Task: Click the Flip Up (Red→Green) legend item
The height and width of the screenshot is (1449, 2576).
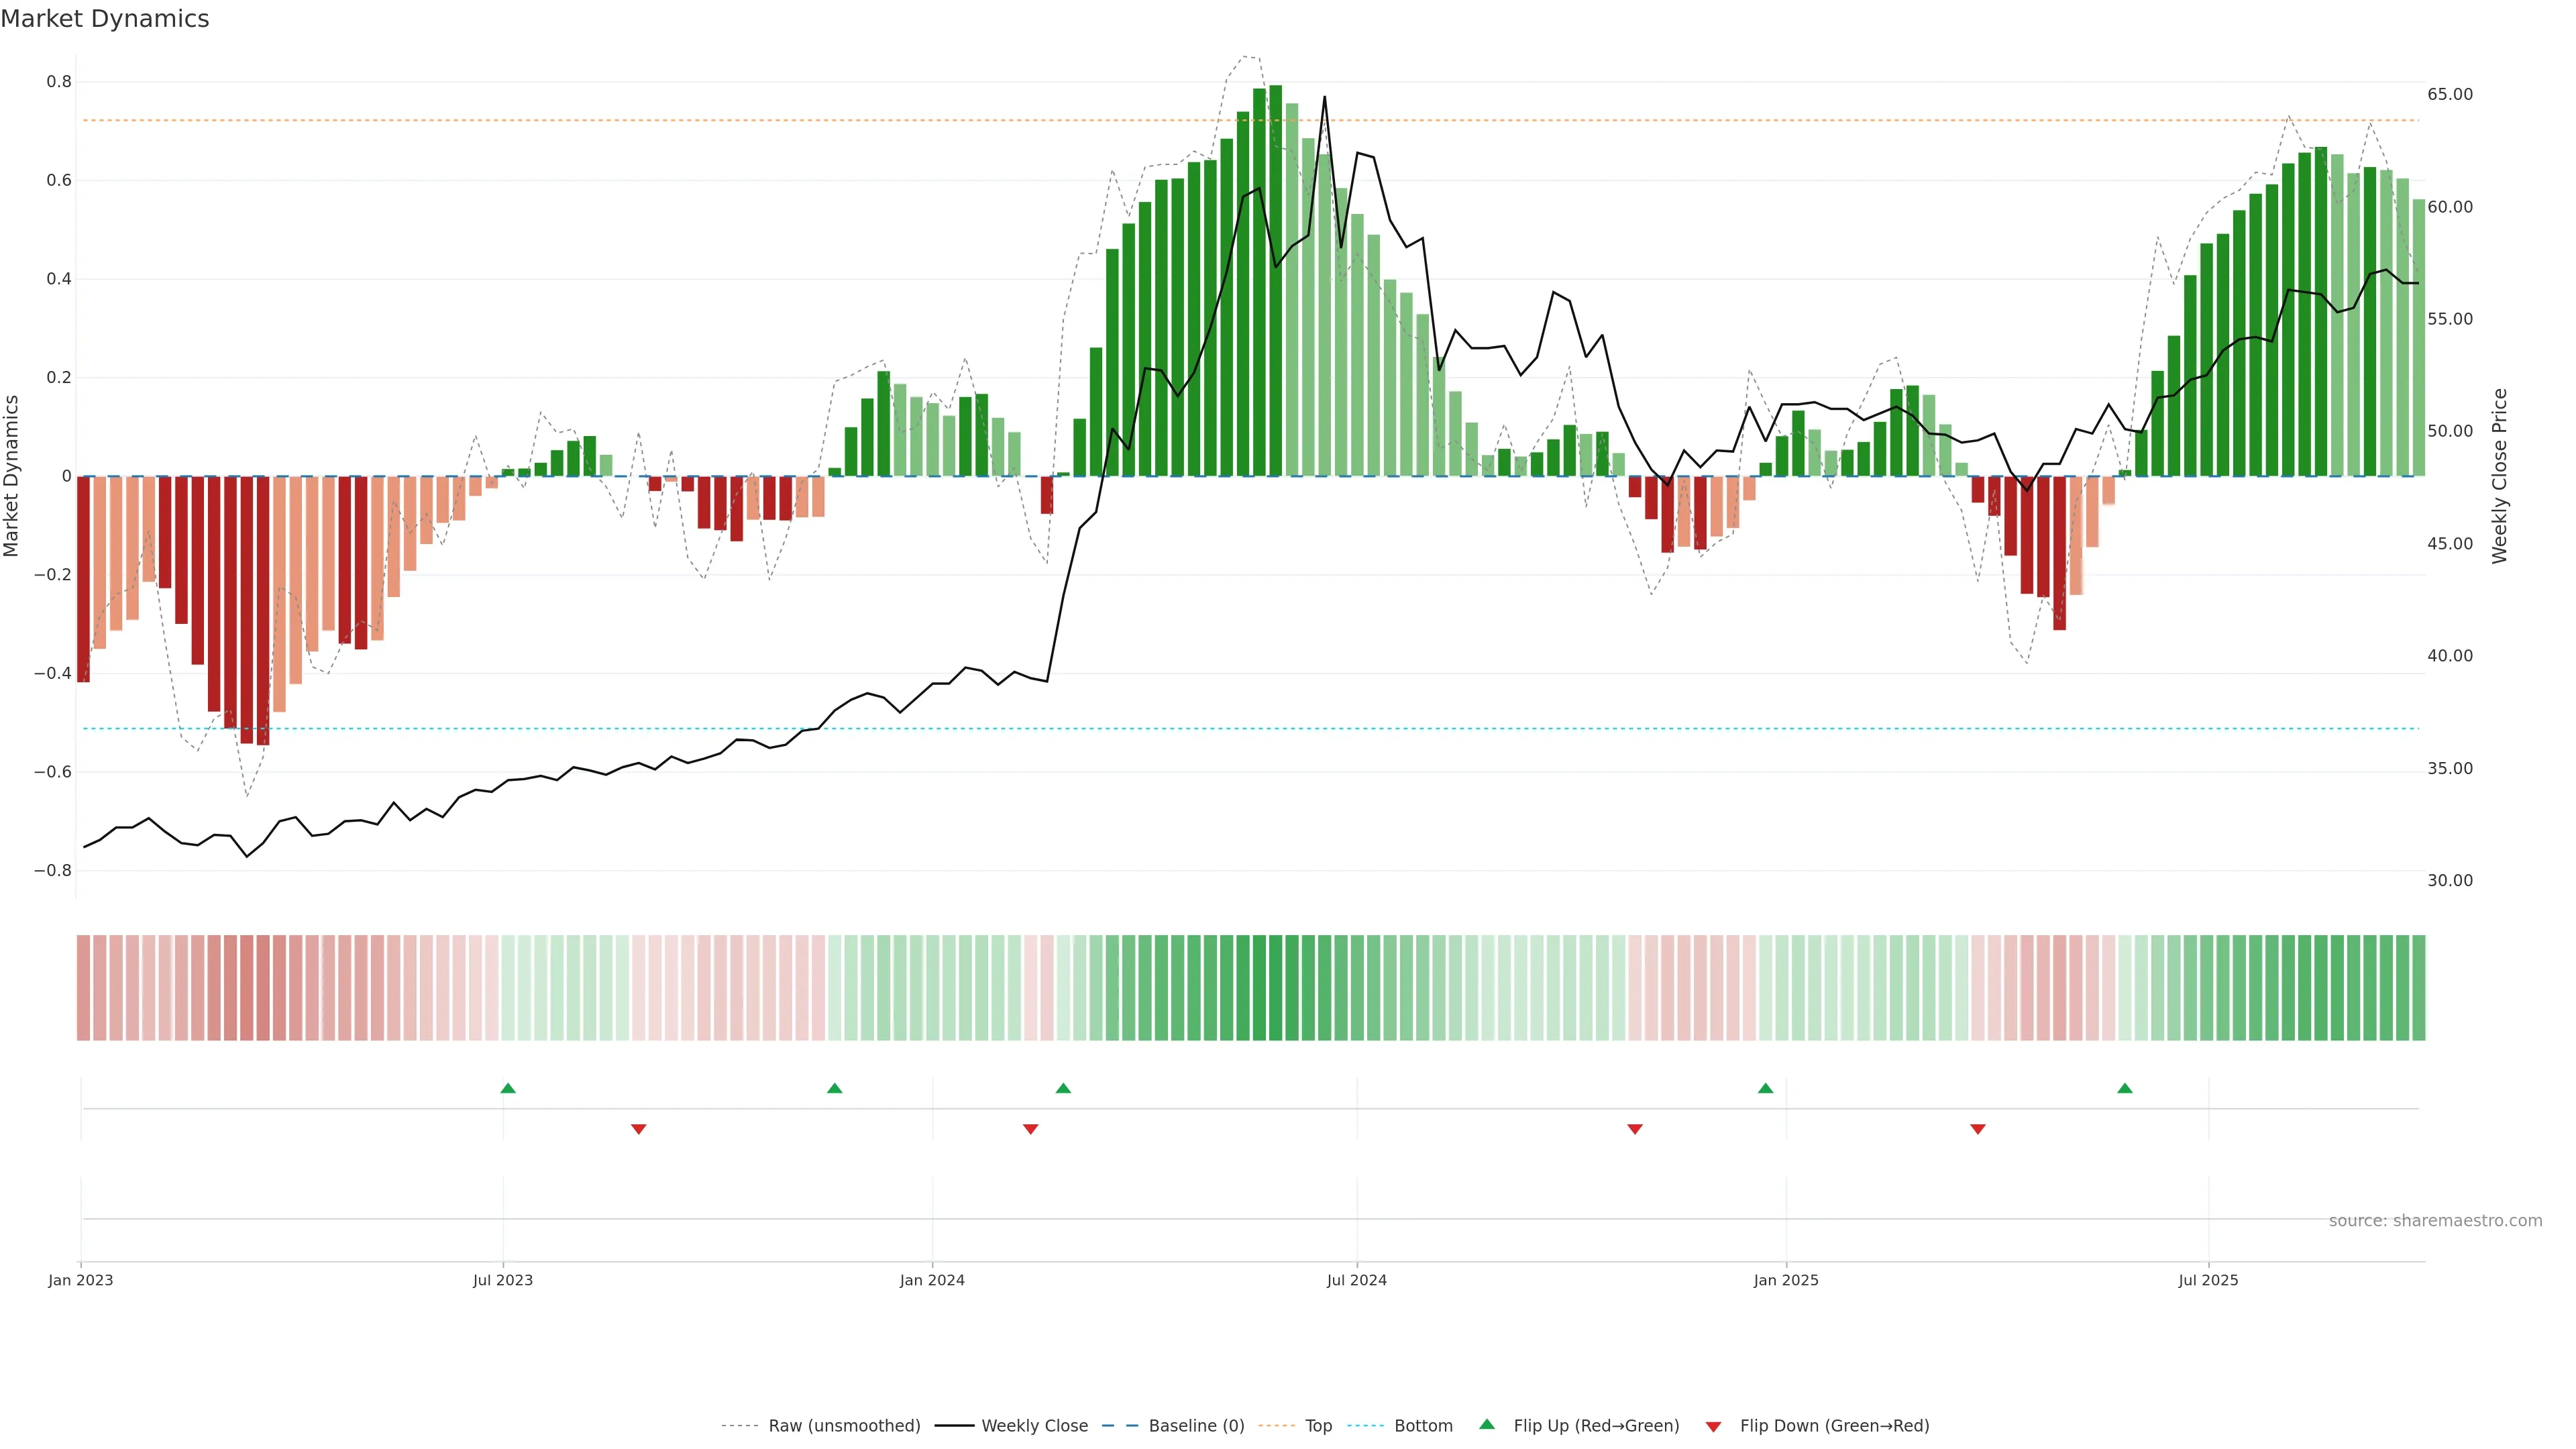Action: [x=1596, y=1426]
